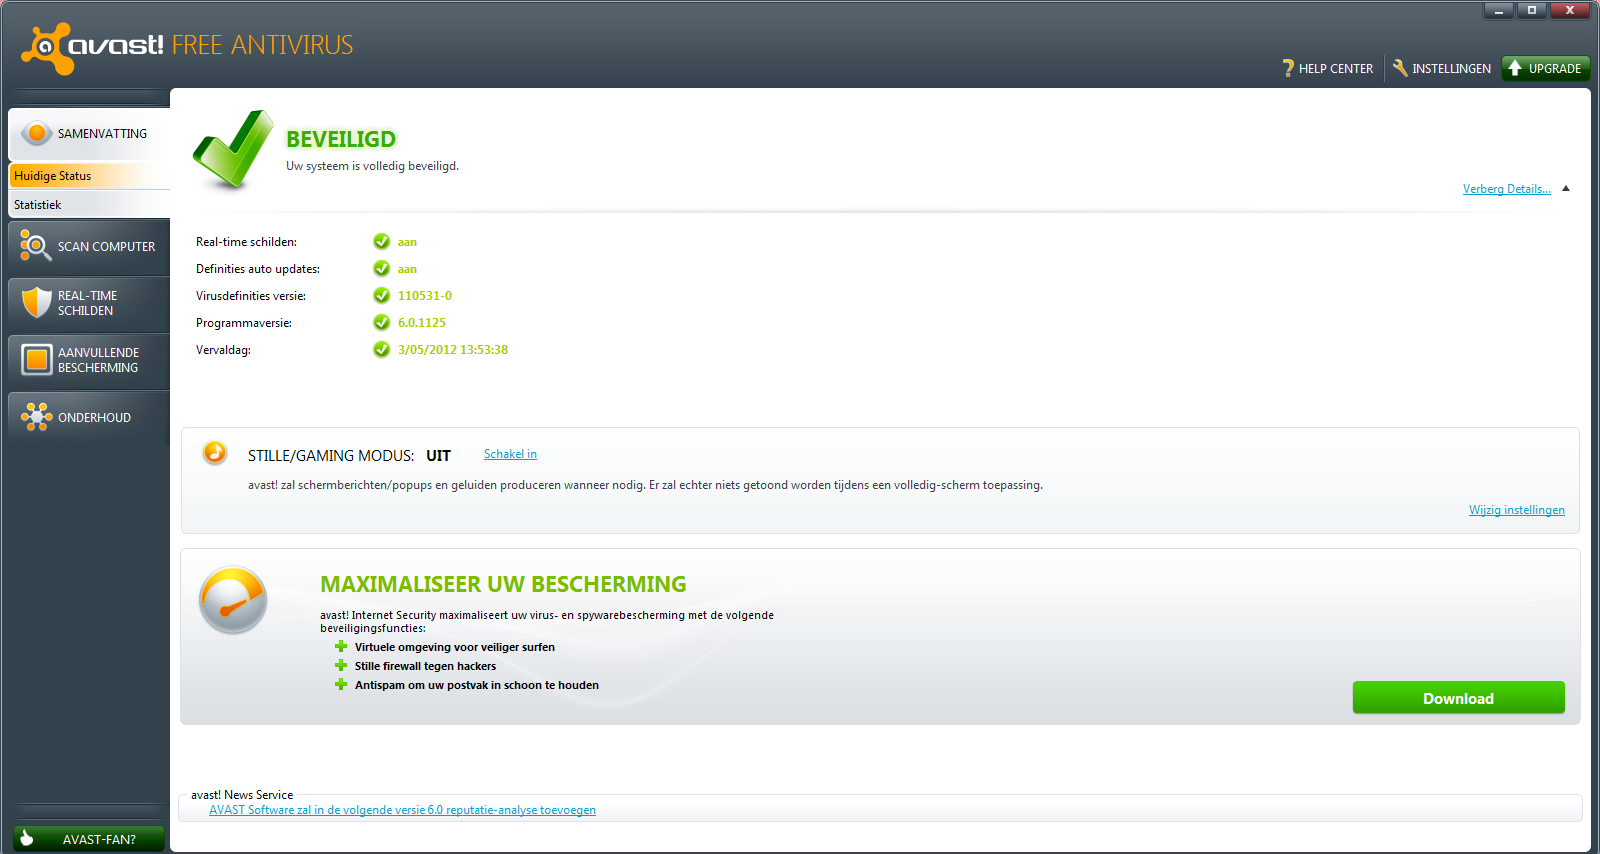This screenshot has width=1600, height=854.
Task: Click the Maximaliseer uw bescherming heading
Action: pyautogui.click(x=503, y=584)
